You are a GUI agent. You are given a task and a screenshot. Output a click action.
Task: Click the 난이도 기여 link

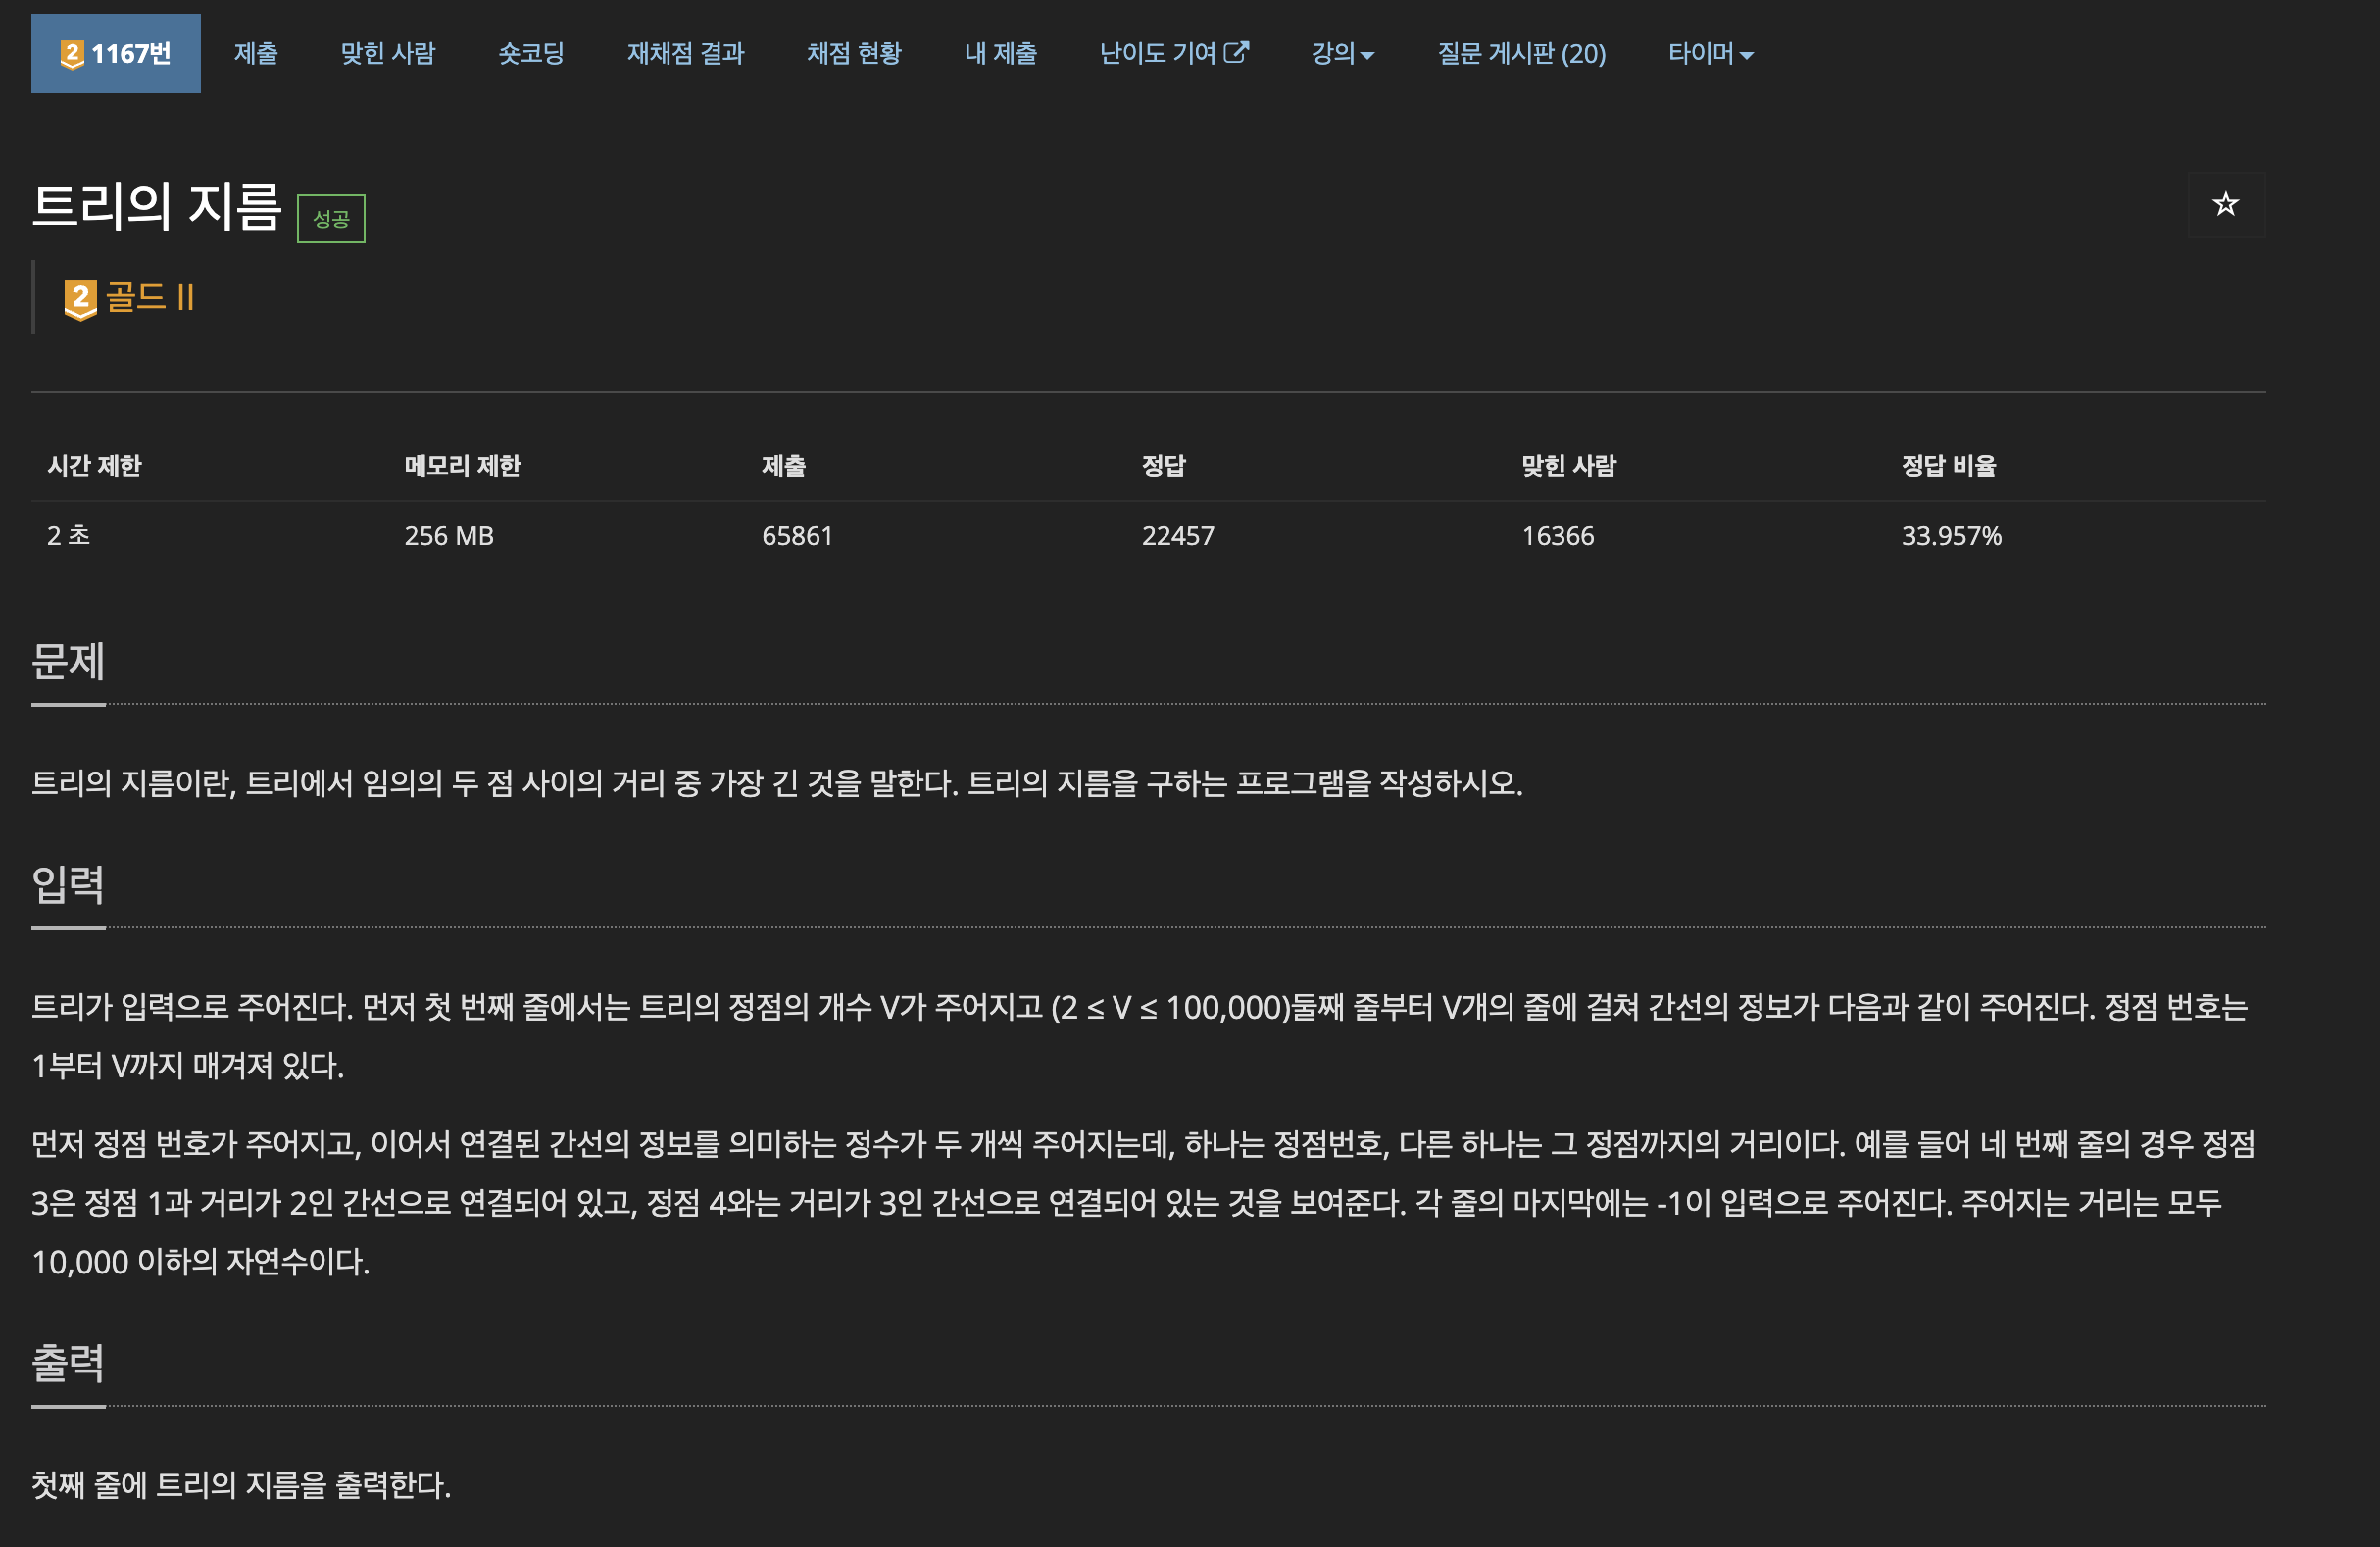[x=1157, y=54]
